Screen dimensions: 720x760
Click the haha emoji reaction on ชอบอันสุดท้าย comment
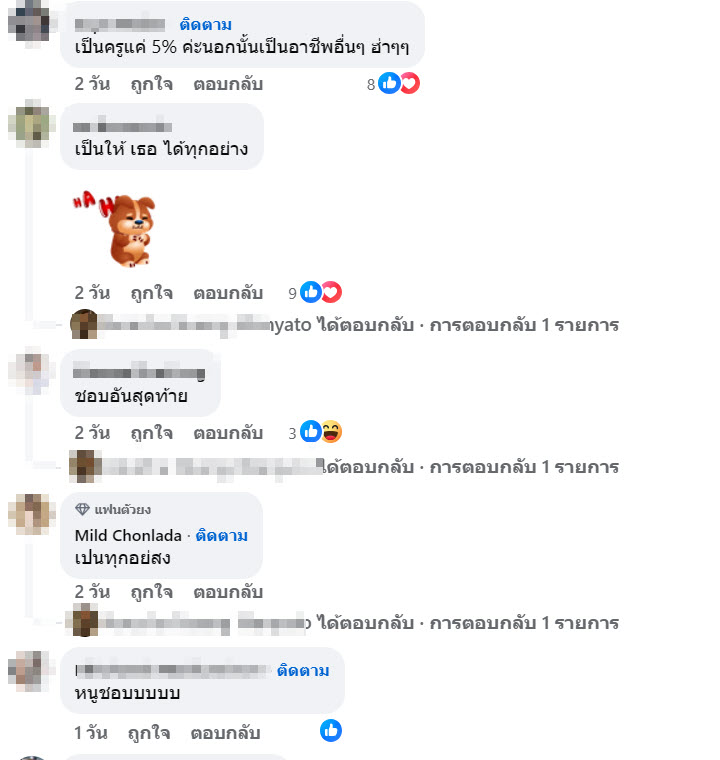(x=332, y=431)
